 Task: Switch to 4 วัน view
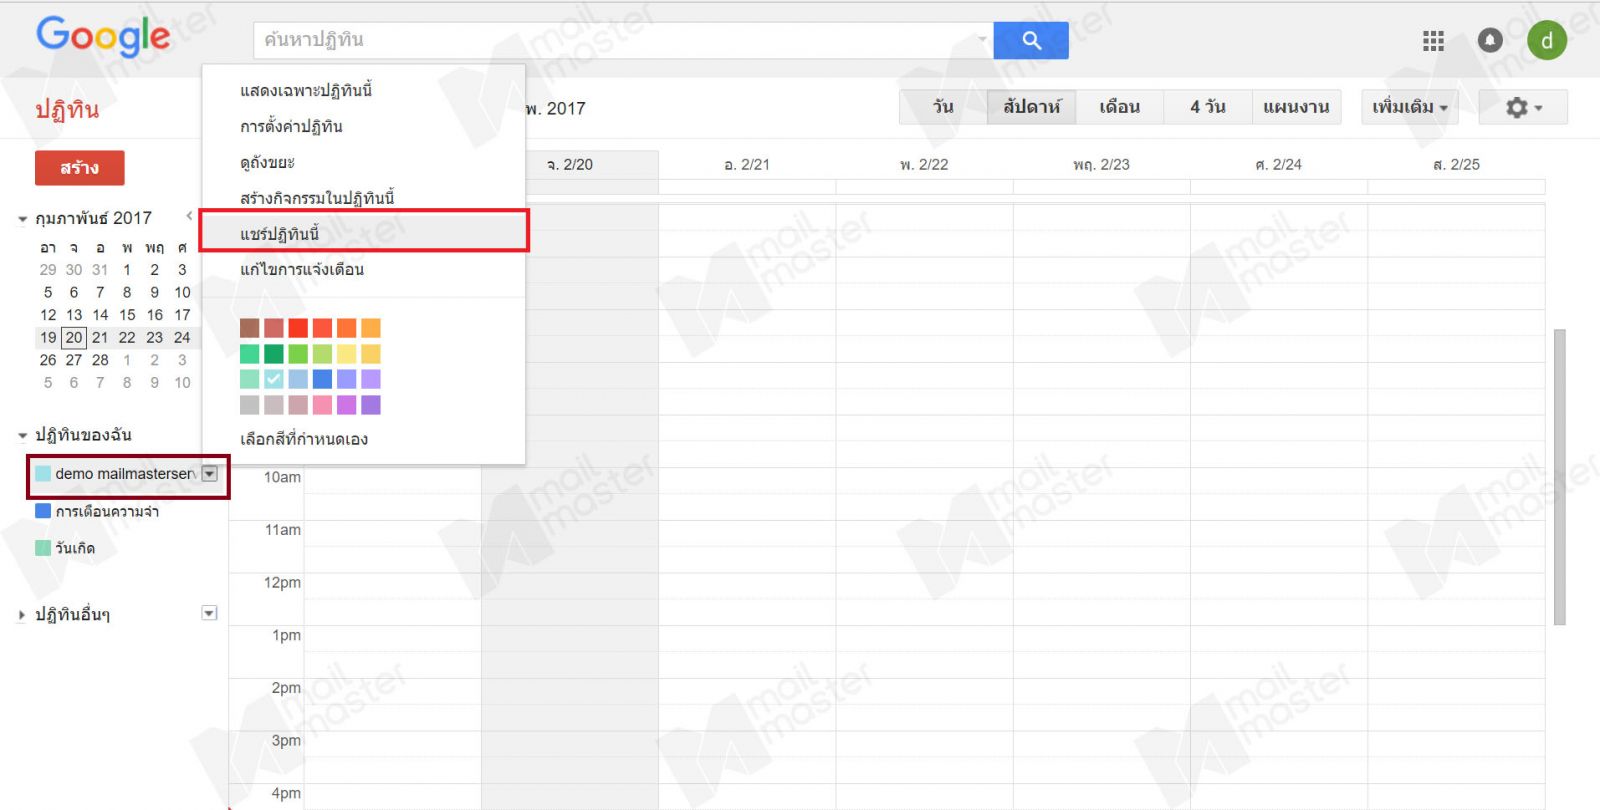tap(1207, 107)
